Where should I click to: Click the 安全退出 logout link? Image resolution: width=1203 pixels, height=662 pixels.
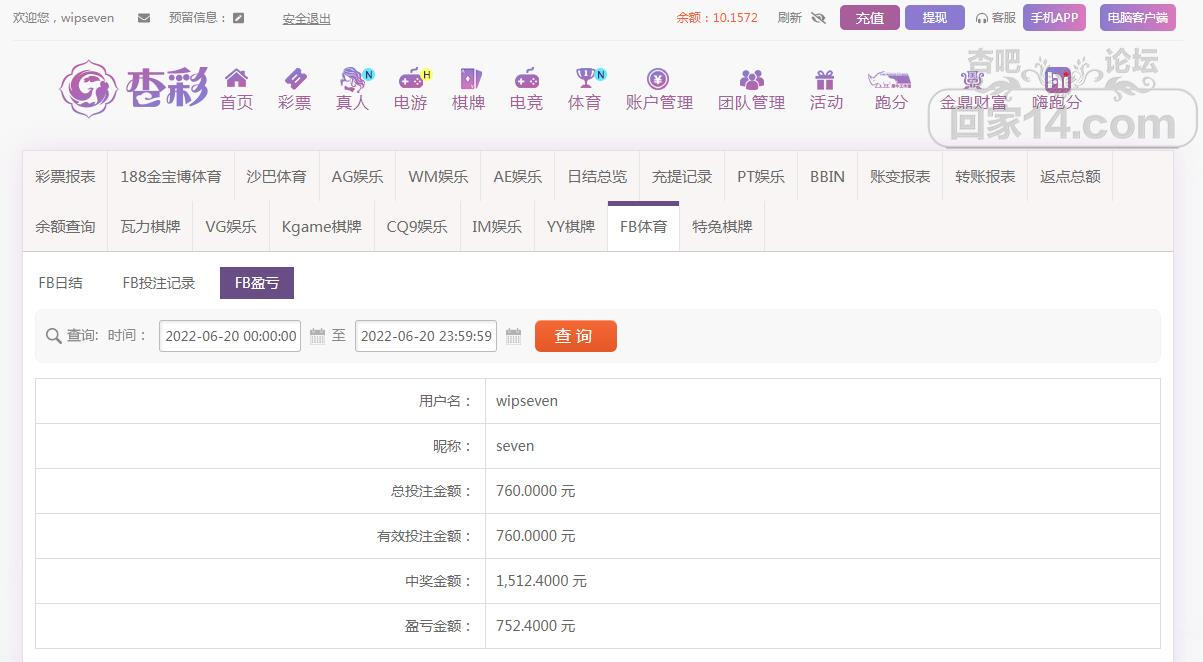[306, 18]
